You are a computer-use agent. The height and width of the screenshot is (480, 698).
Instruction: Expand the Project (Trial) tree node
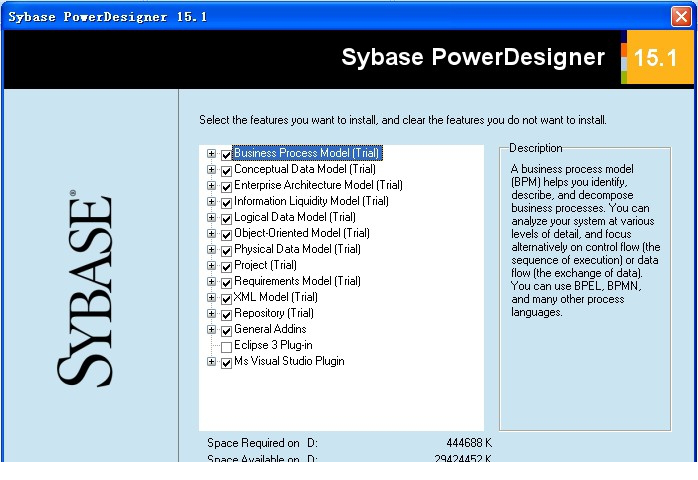(x=211, y=266)
